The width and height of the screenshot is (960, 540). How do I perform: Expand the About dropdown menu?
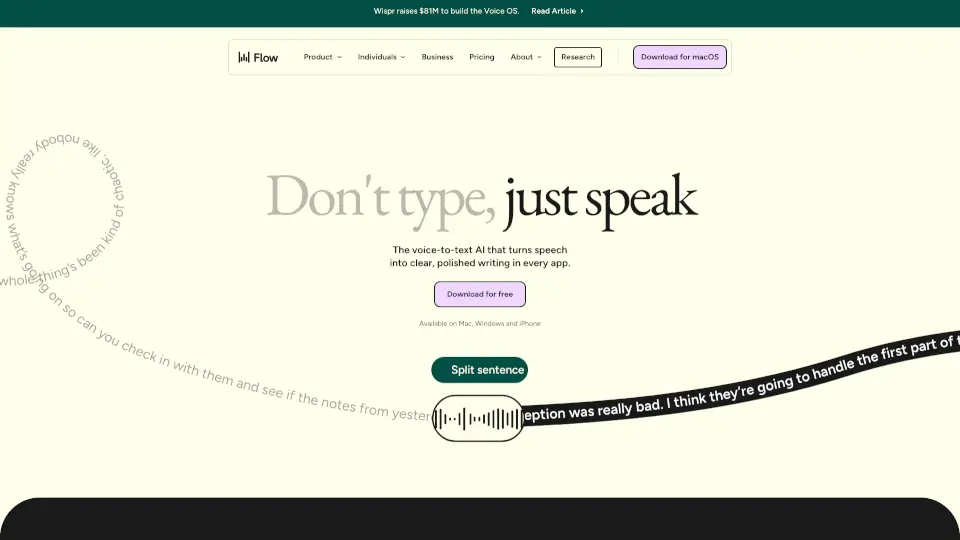click(x=522, y=57)
